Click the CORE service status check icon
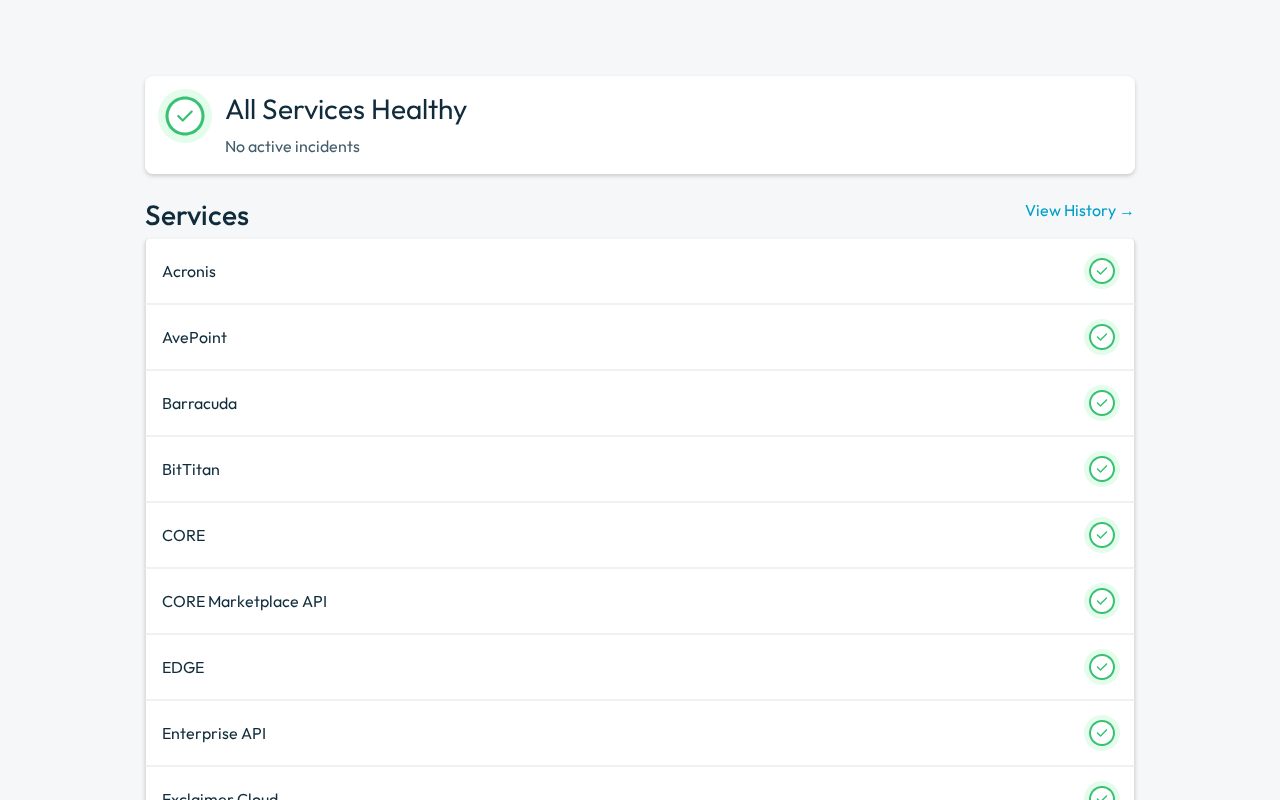The height and width of the screenshot is (800, 1280). (x=1102, y=535)
